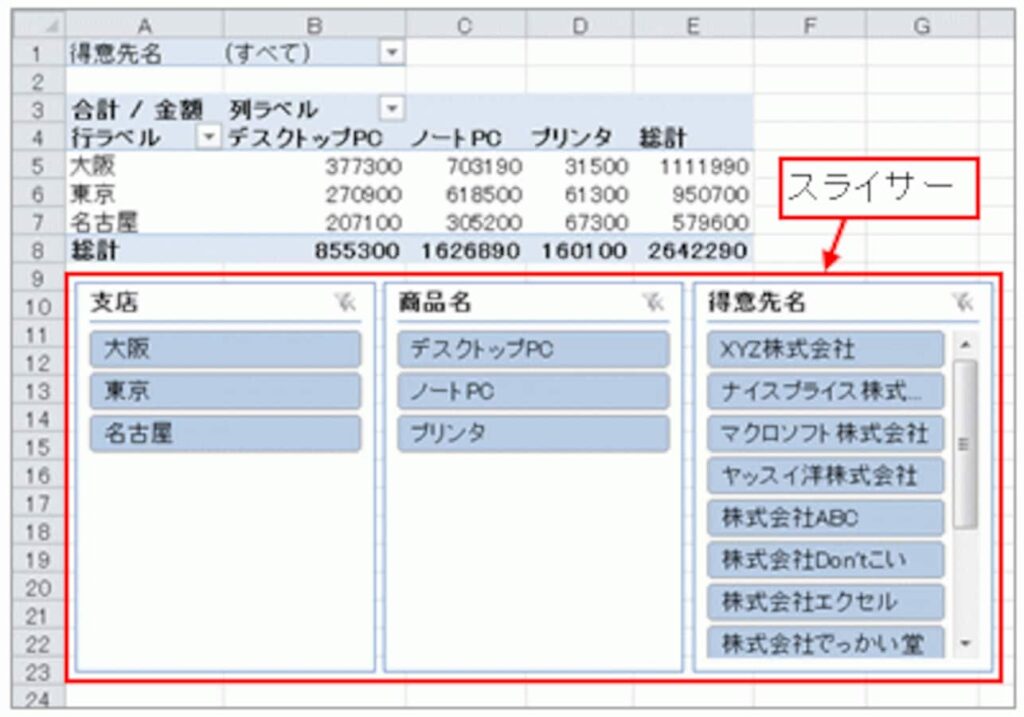
Task: Select デスクトップPC in 商品名 slicer
Action: click(533, 350)
